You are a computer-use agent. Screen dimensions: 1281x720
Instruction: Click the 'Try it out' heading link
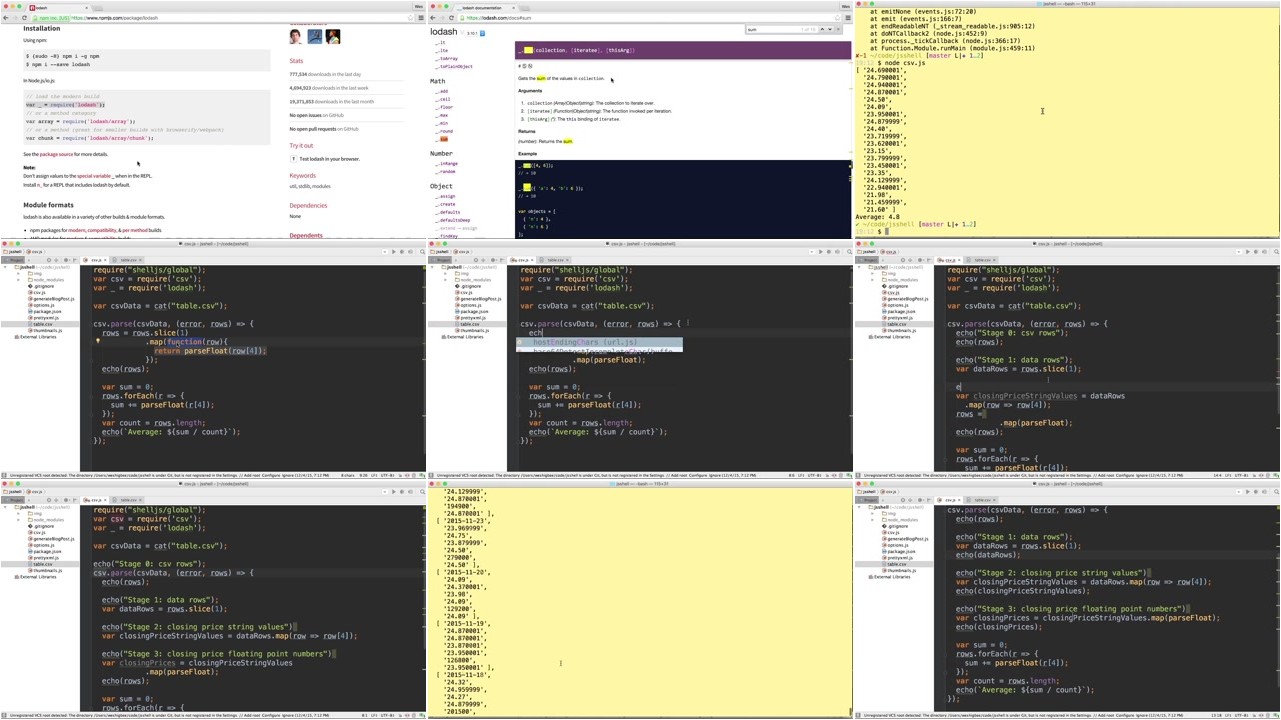(x=301, y=145)
